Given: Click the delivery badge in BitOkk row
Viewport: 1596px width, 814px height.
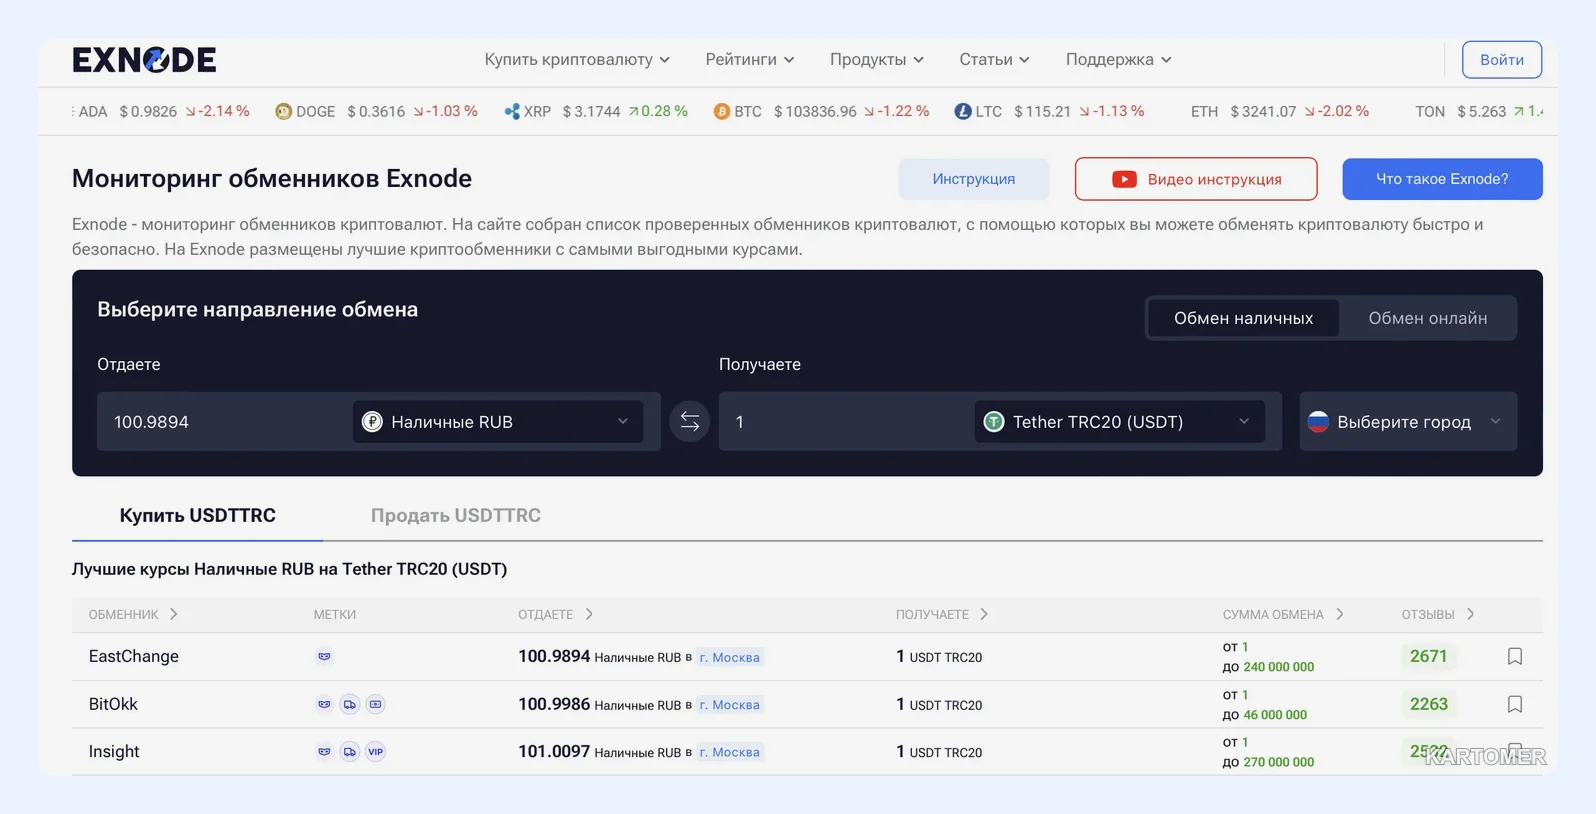Looking at the screenshot, I should pos(349,705).
